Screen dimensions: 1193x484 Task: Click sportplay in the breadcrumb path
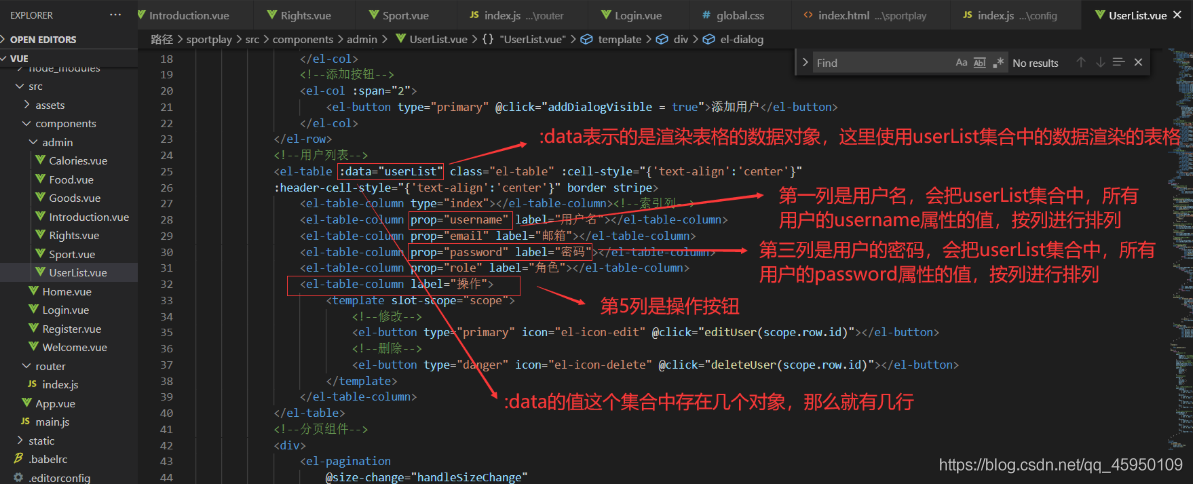tap(209, 40)
